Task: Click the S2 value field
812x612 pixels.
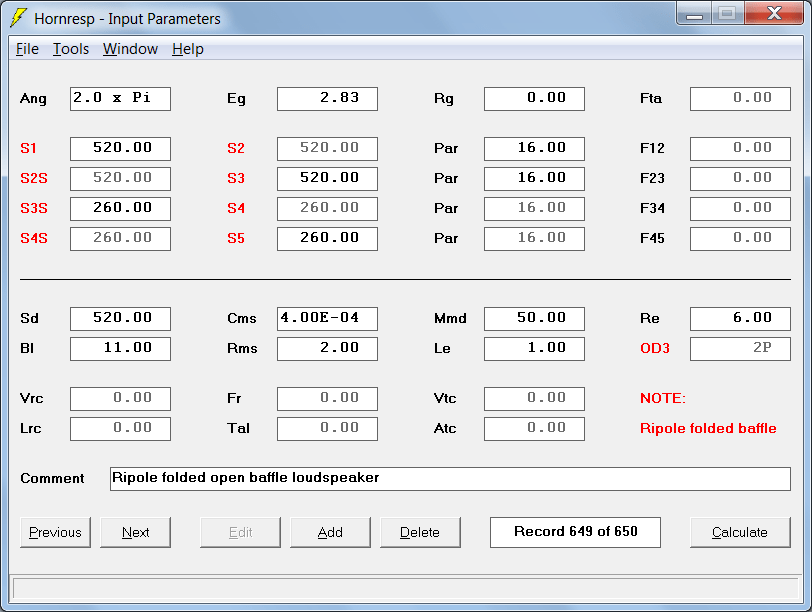Action: pyautogui.click(x=327, y=149)
